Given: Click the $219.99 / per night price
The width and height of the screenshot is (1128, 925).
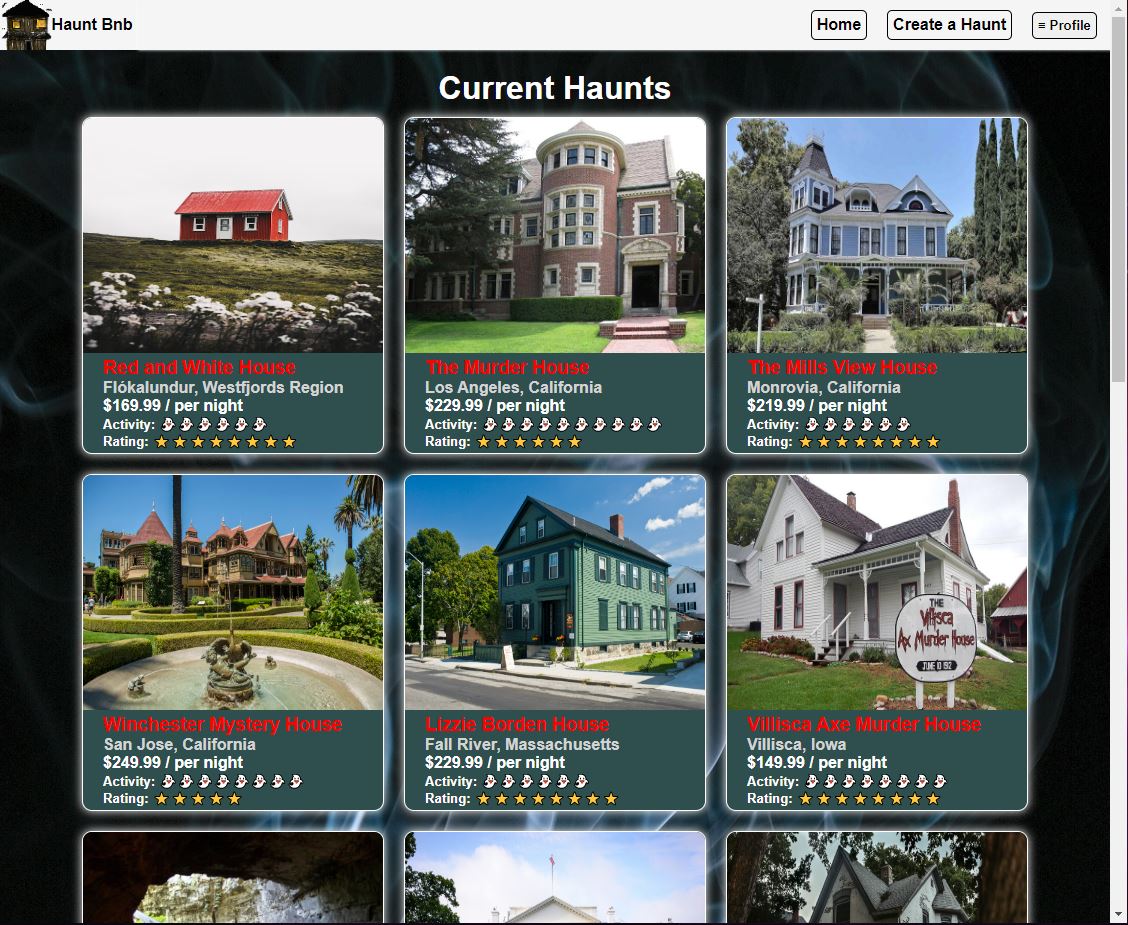Looking at the screenshot, I should [x=817, y=405].
